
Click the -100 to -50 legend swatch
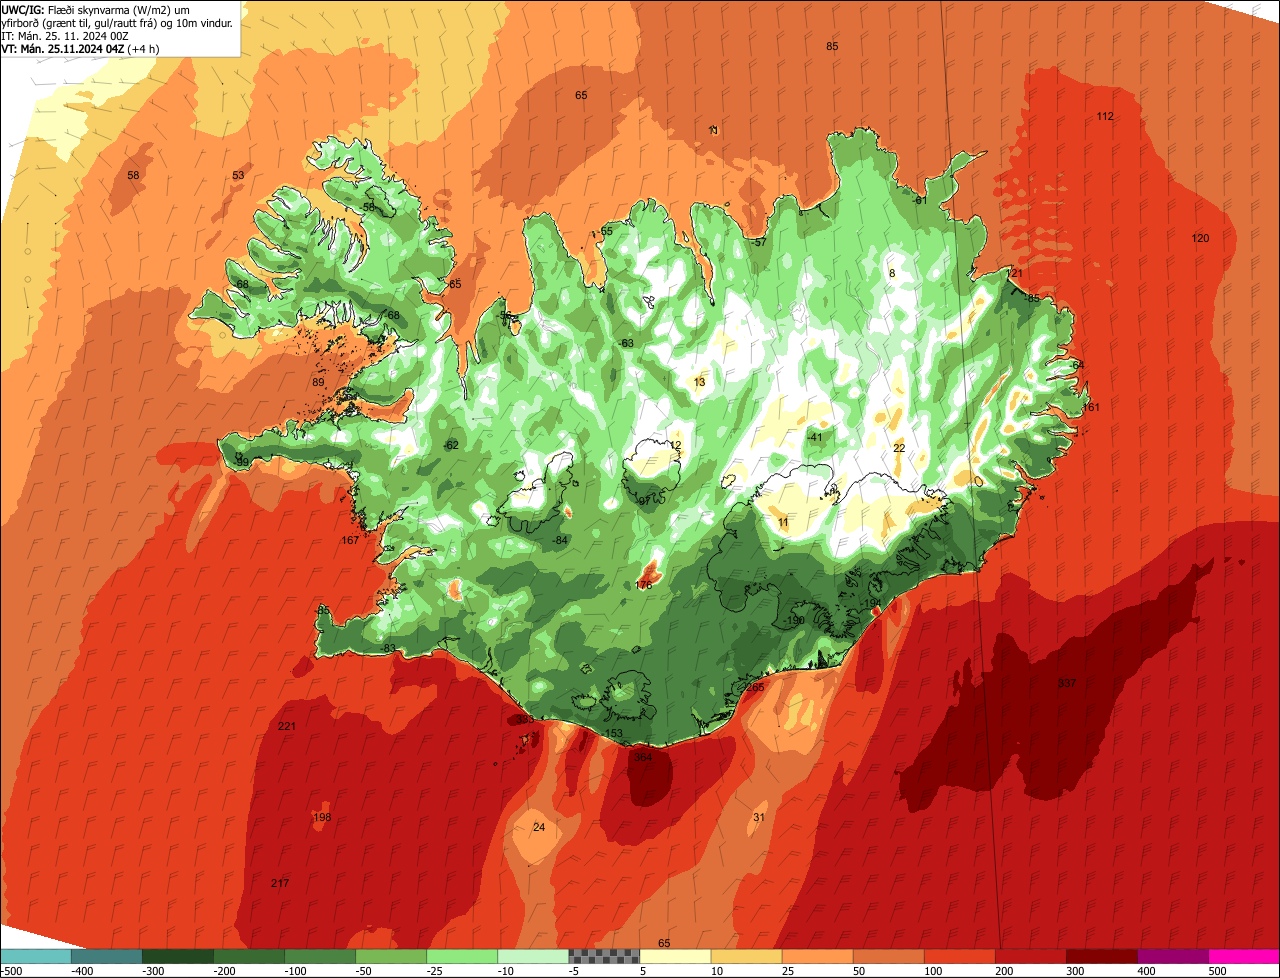tap(319, 956)
